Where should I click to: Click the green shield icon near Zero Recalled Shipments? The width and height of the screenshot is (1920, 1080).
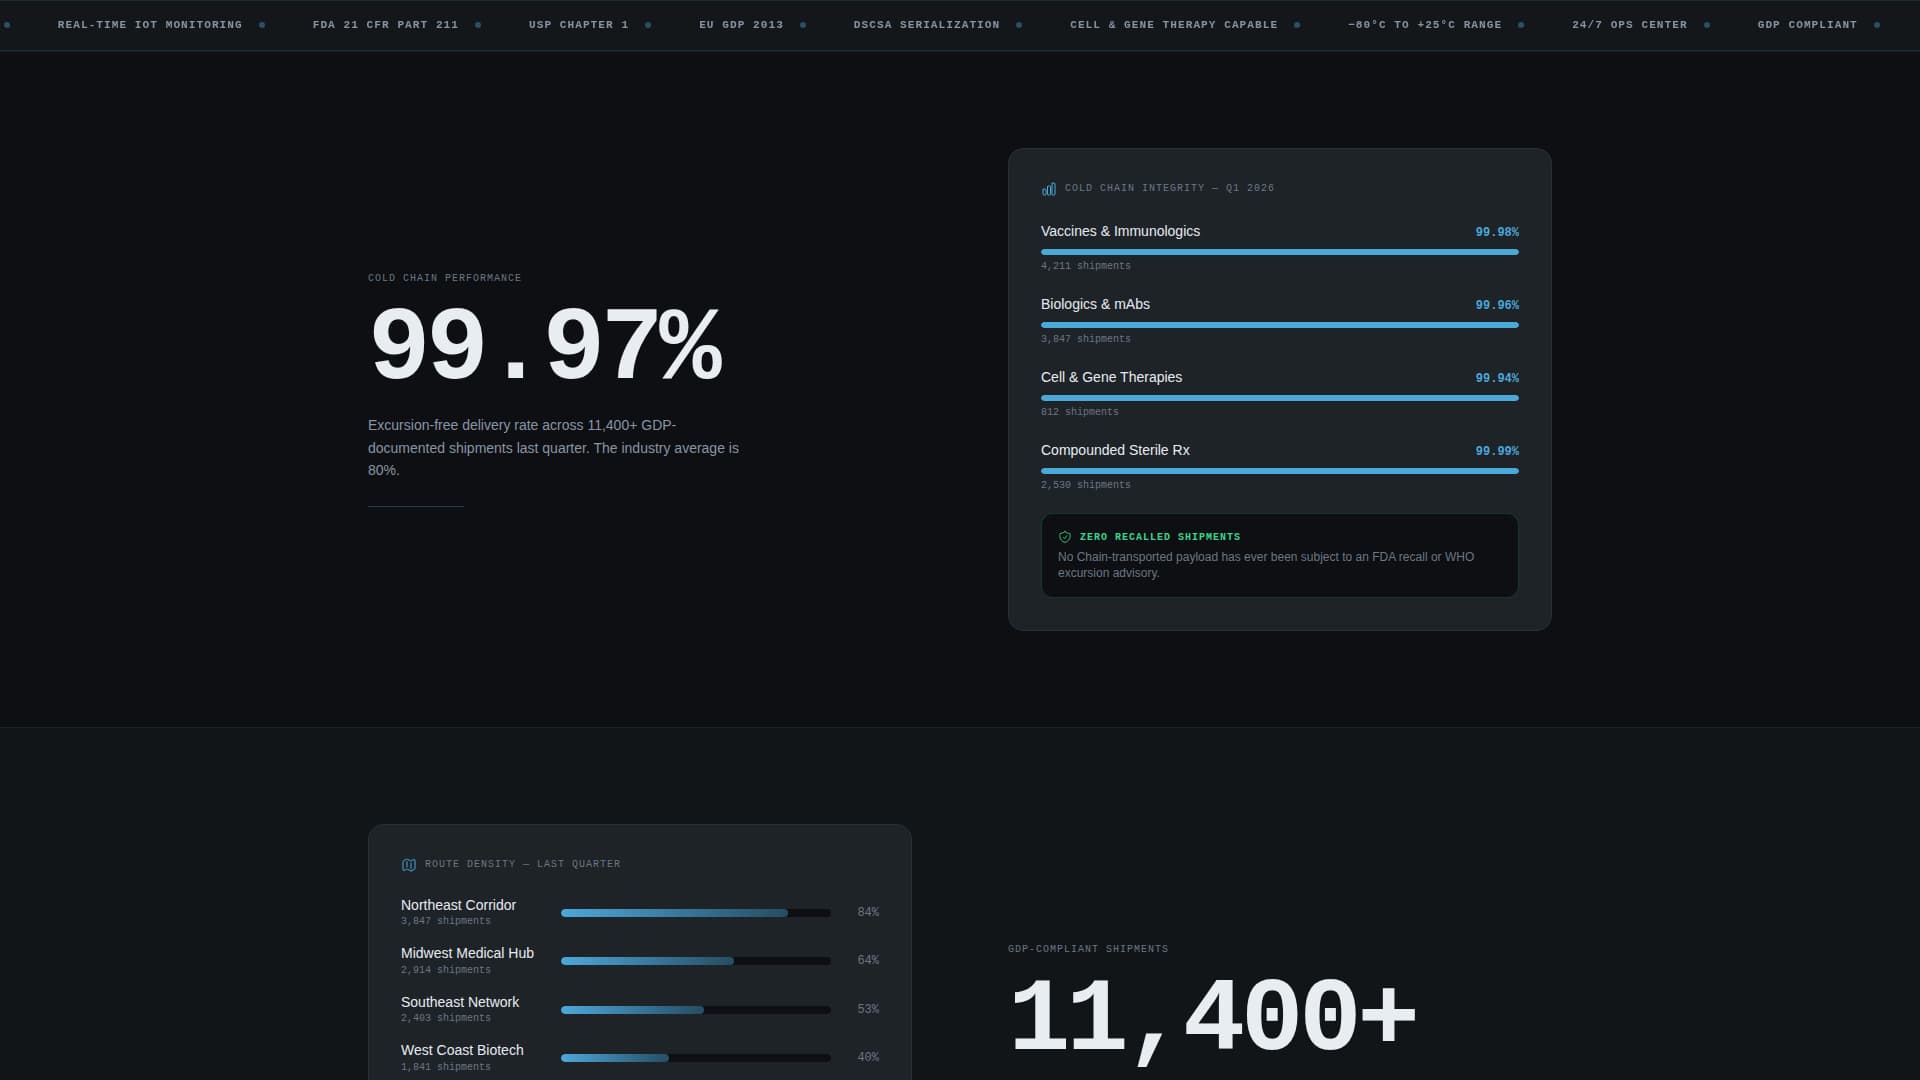pos(1065,536)
